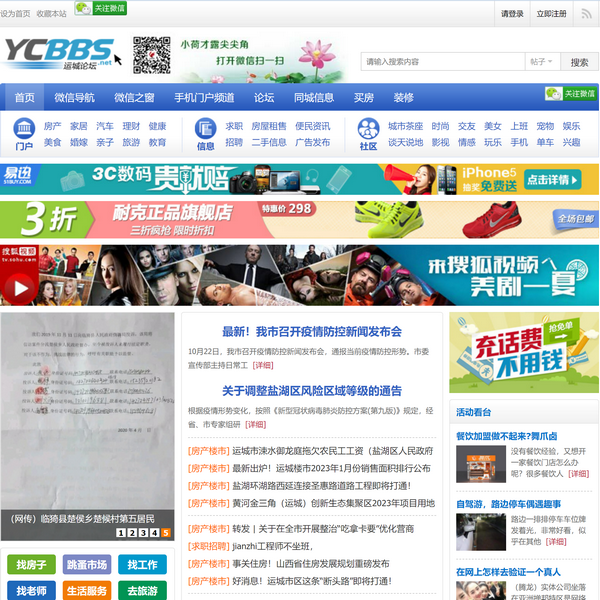The width and height of the screenshot is (600, 600).
Task: Click the 信息 category icon
Action: (205, 135)
